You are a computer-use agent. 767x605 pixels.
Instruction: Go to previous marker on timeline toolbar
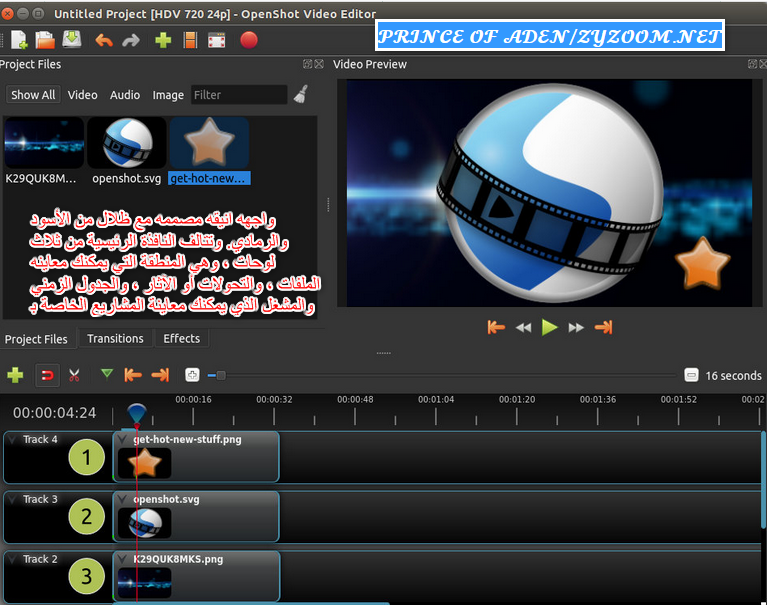click(133, 375)
